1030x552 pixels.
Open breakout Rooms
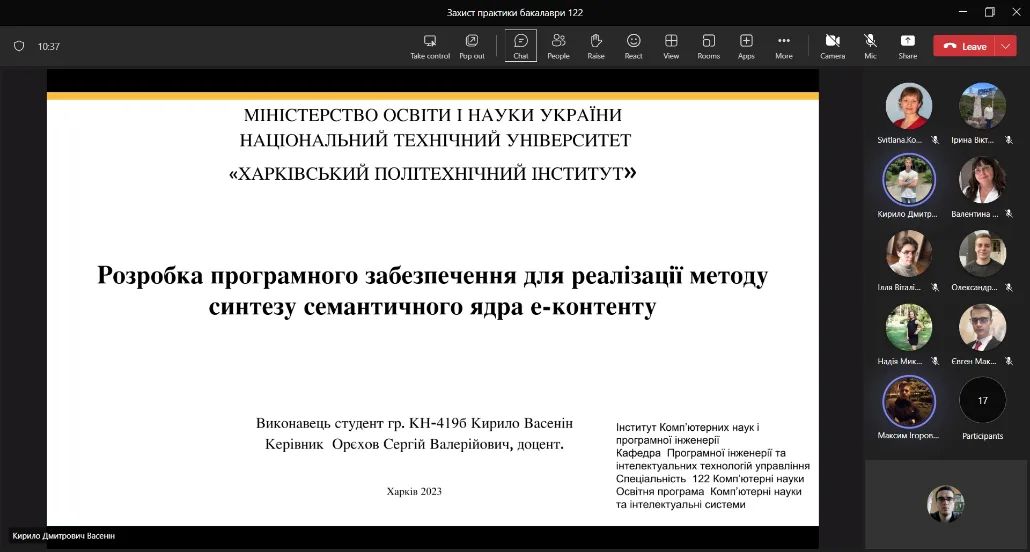tap(708, 46)
